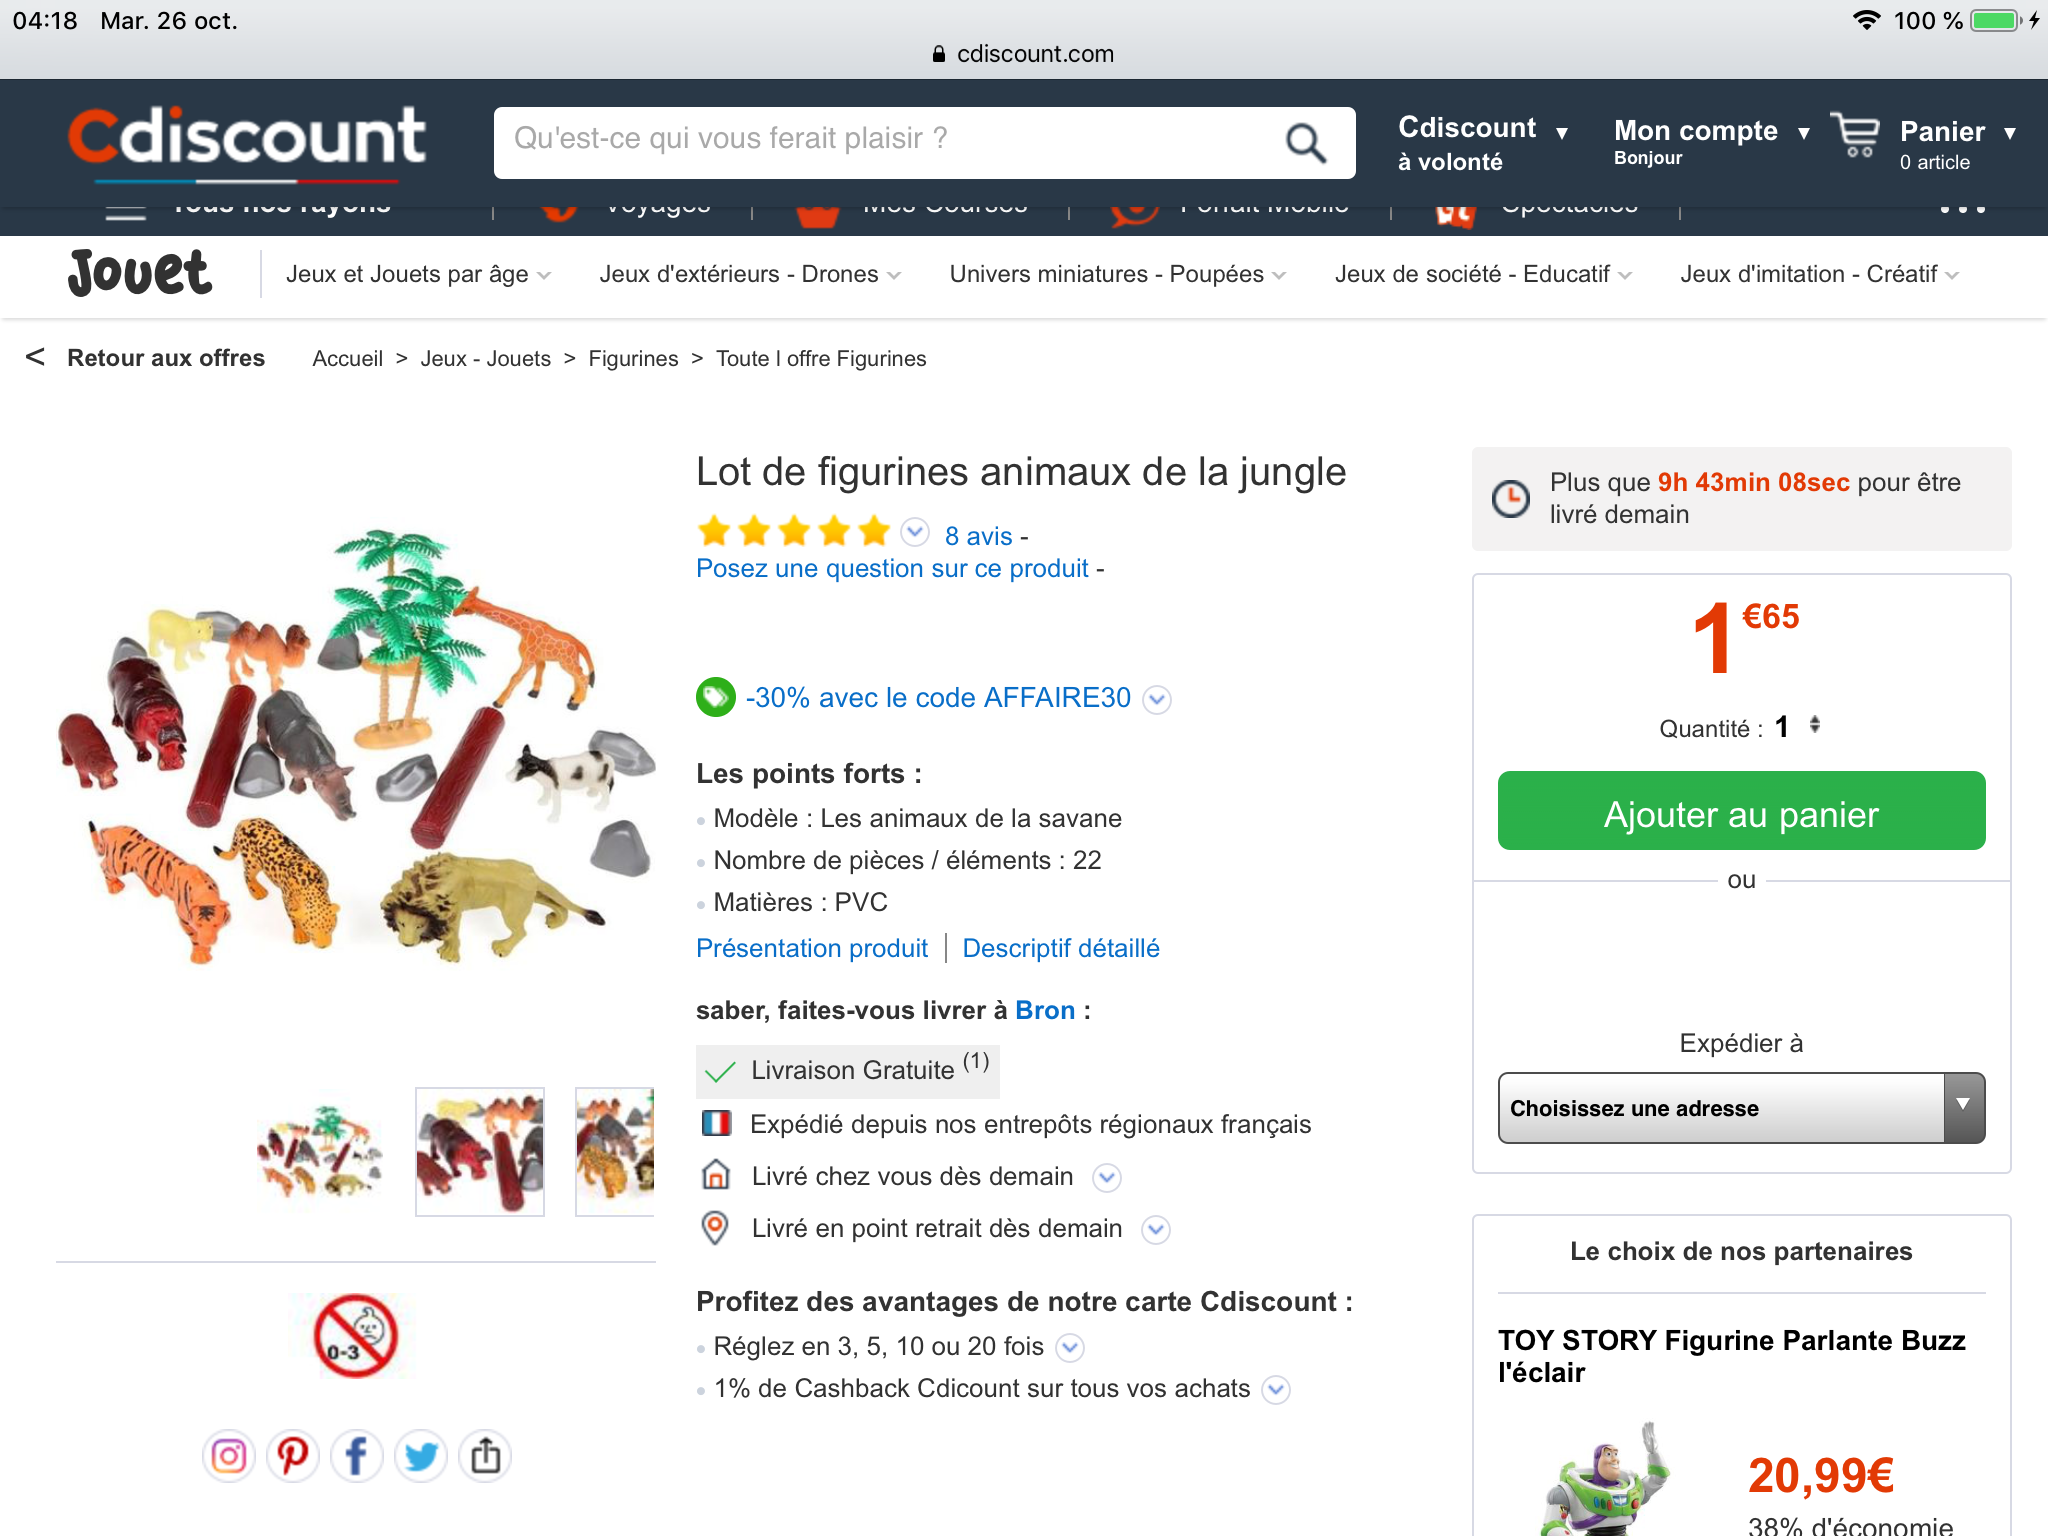This screenshot has height=1536, width=2048.
Task: Expand Livré chez vous dès demain details
Action: click(1106, 1178)
